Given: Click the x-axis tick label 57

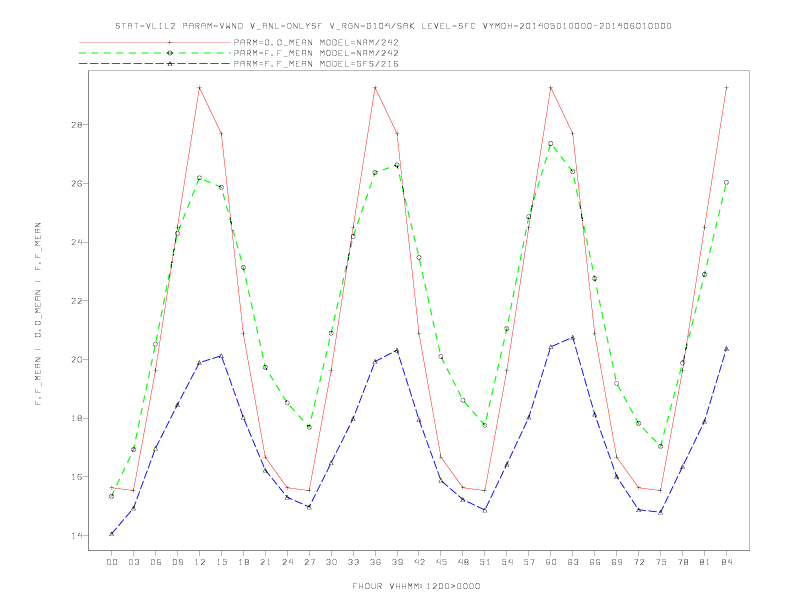Looking at the screenshot, I should click(x=529, y=562).
